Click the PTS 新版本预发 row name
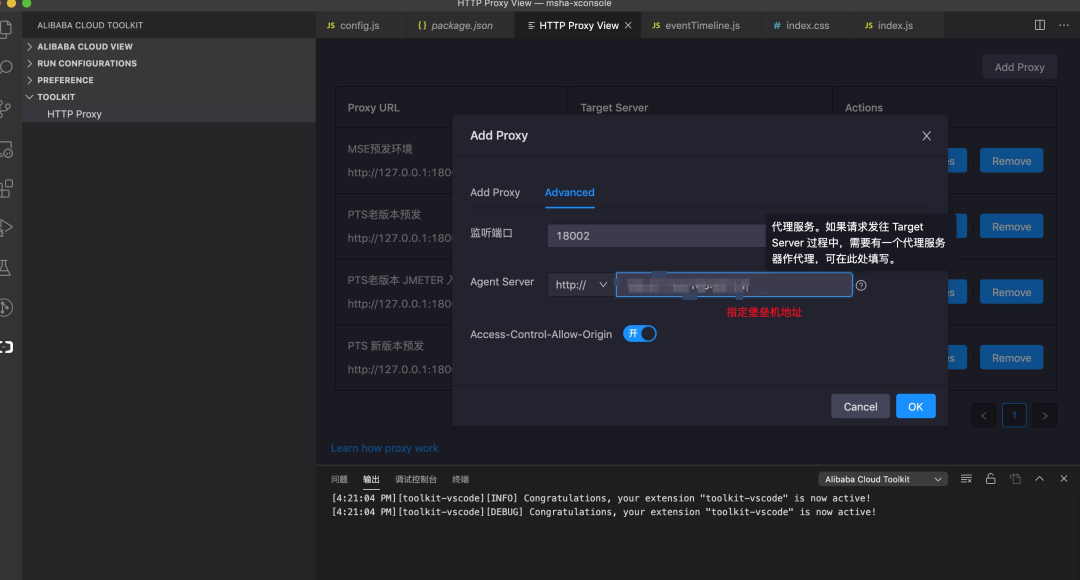The height and width of the screenshot is (580, 1080). coord(385,346)
